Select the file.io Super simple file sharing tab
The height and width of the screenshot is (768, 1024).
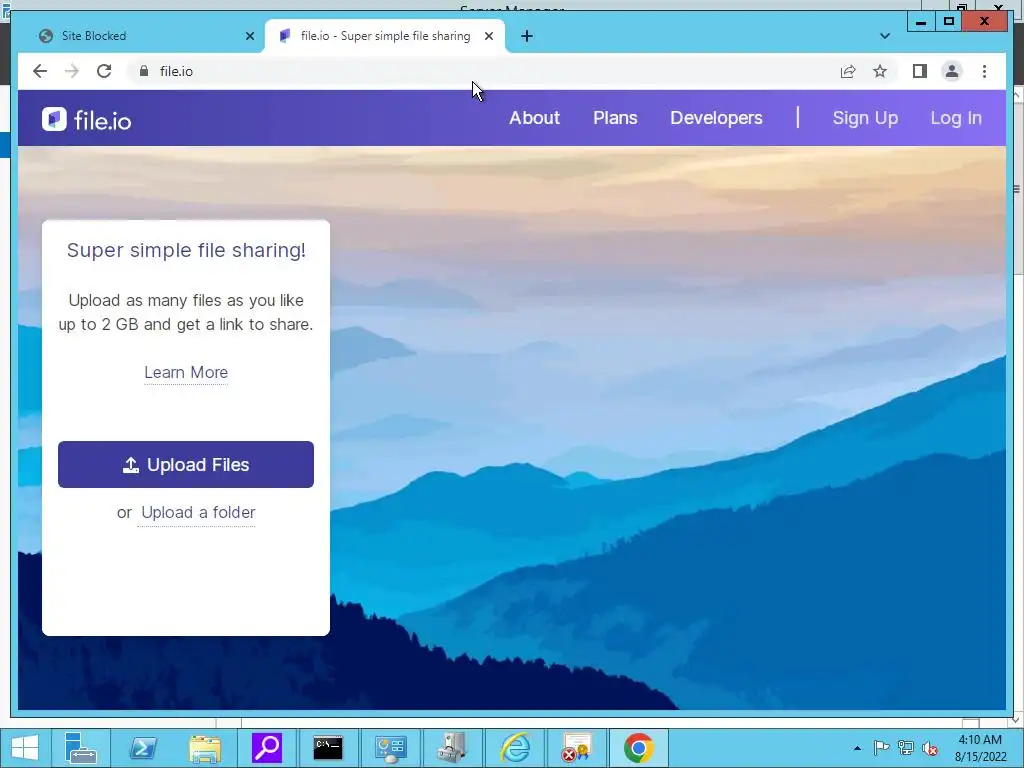pyautogui.click(x=385, y=36)
